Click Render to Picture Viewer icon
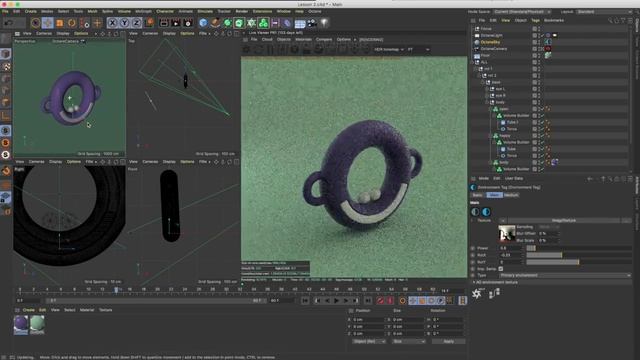 click(x=176, y=23)
